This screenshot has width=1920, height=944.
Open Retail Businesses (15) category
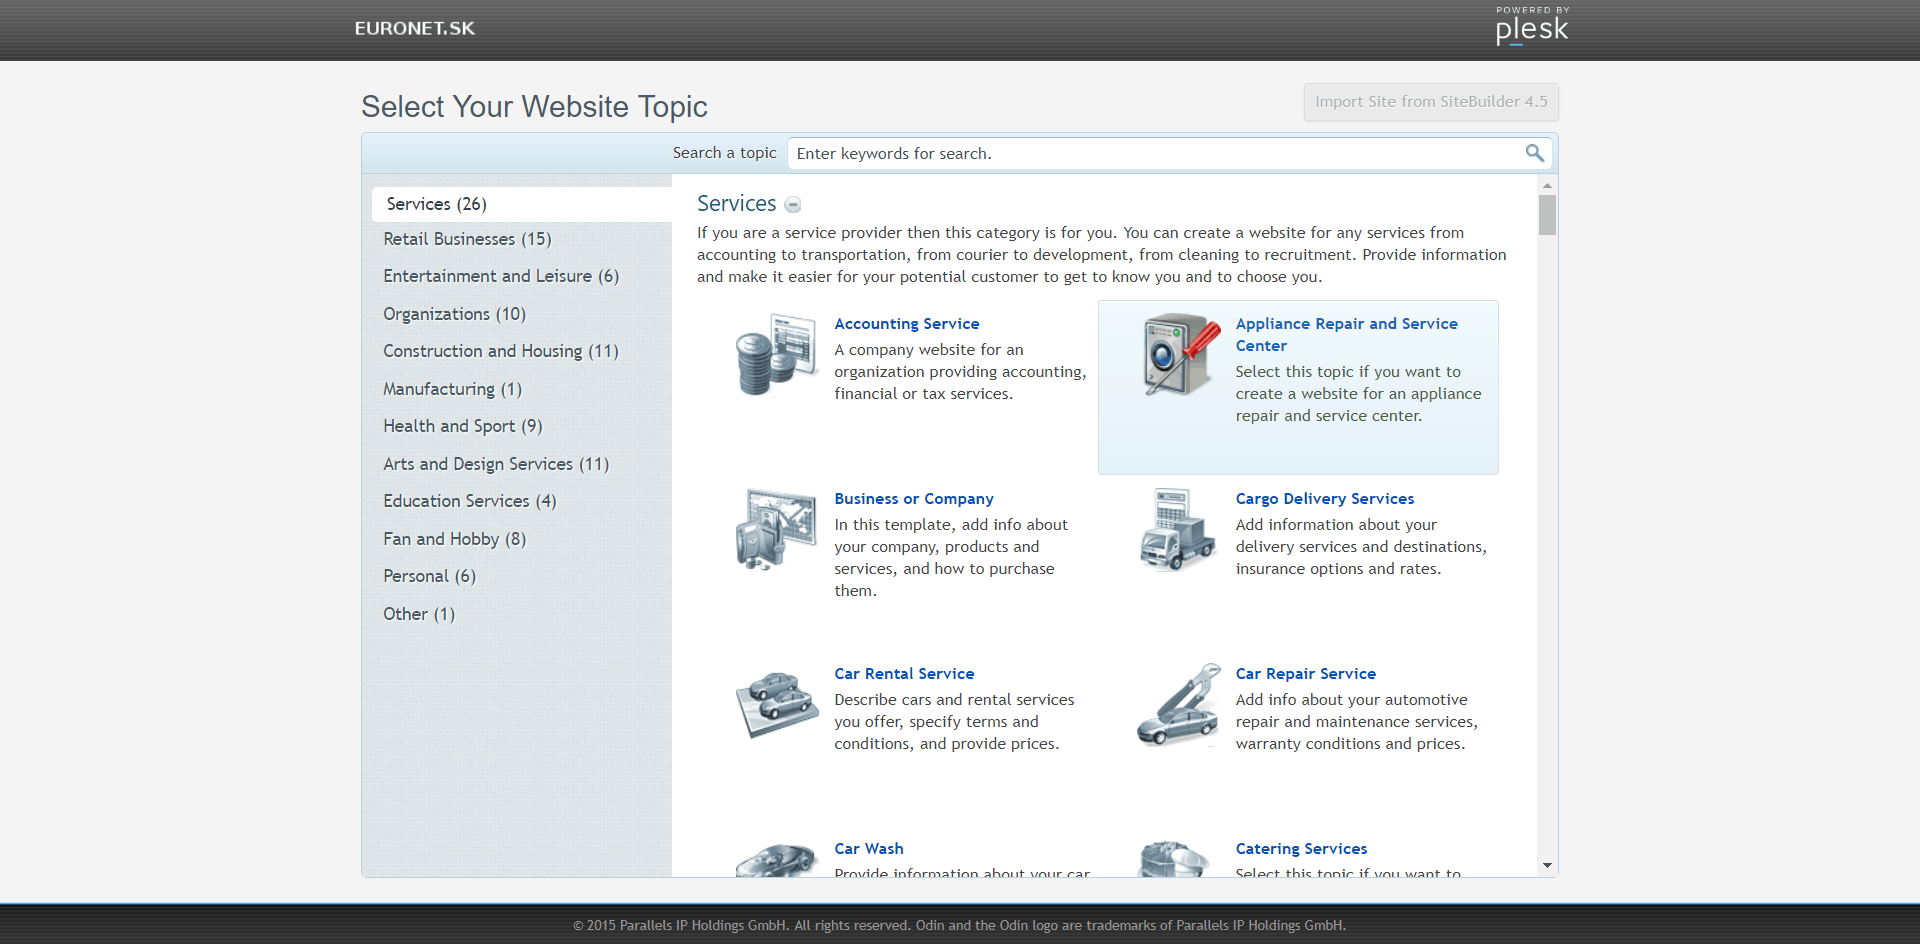pos(467,239)
